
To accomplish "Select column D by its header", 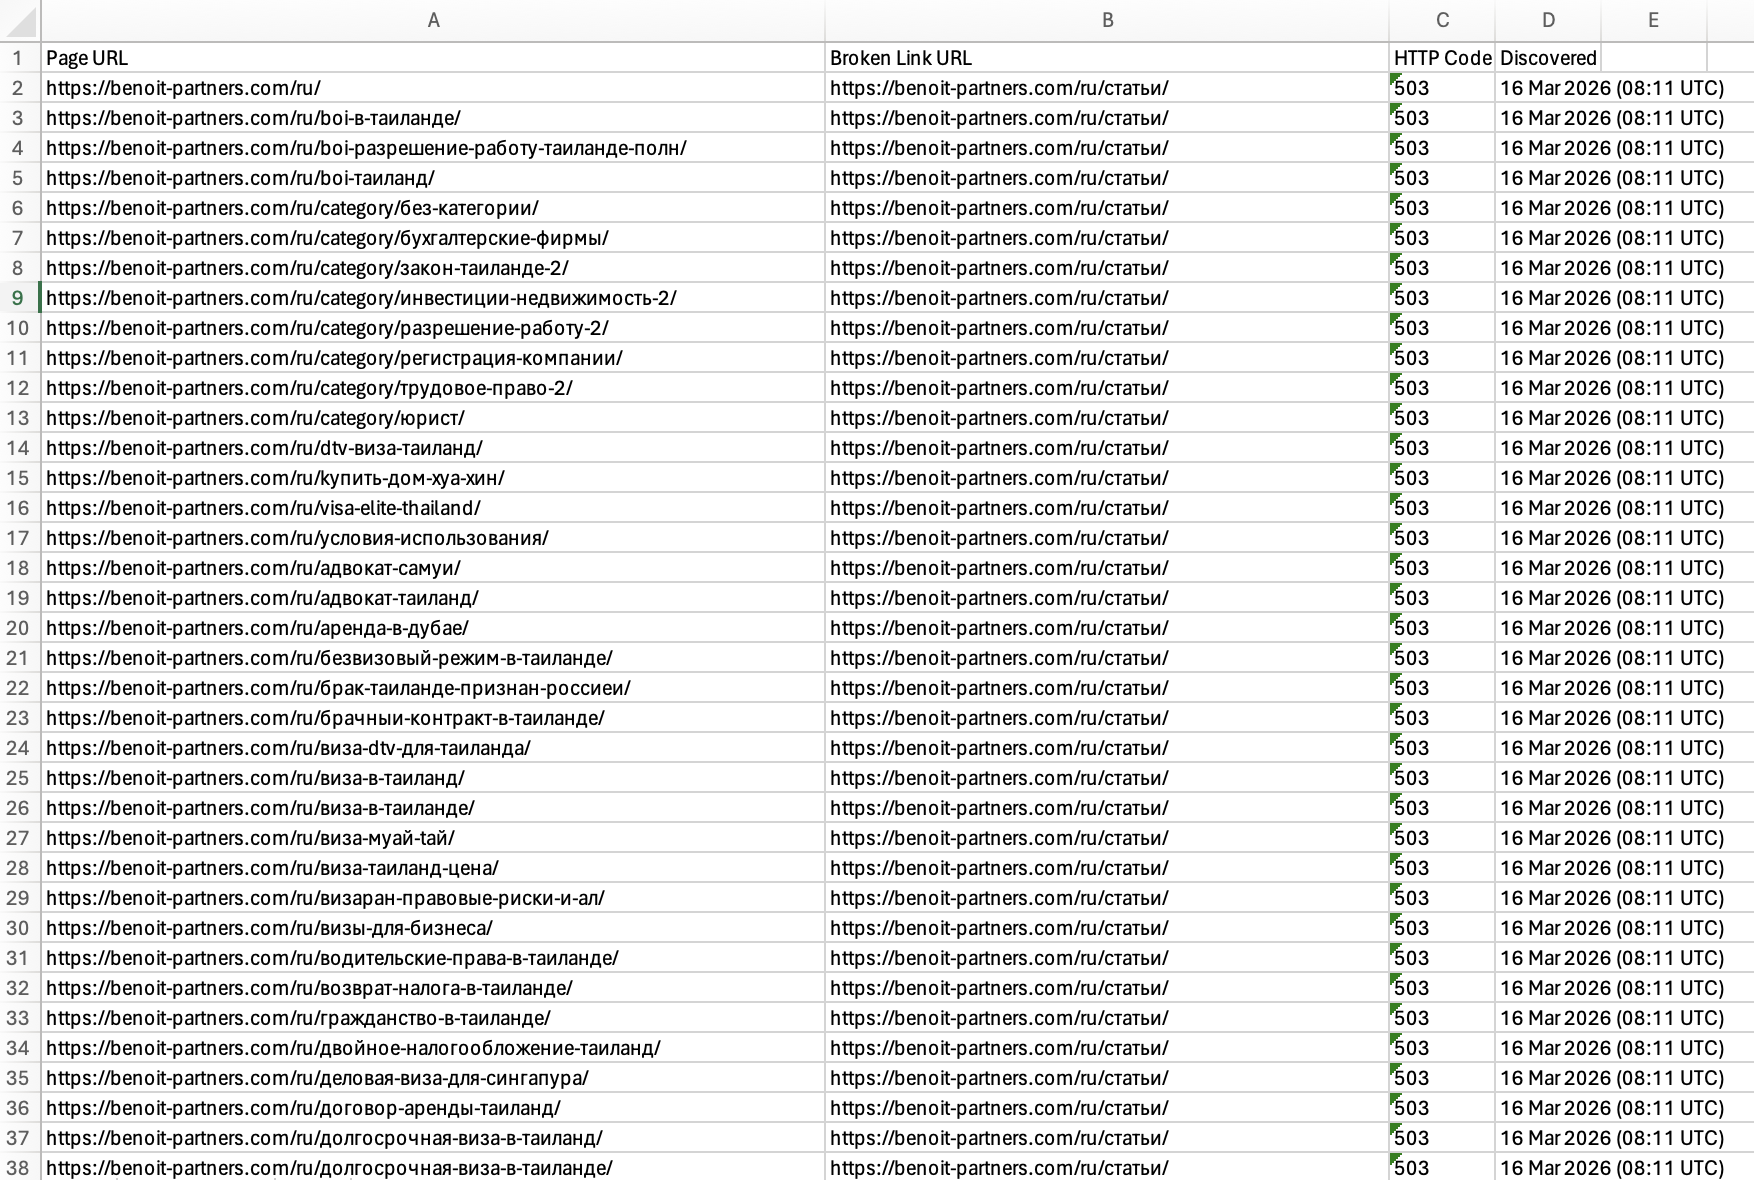I will (x=1548, y=20).
